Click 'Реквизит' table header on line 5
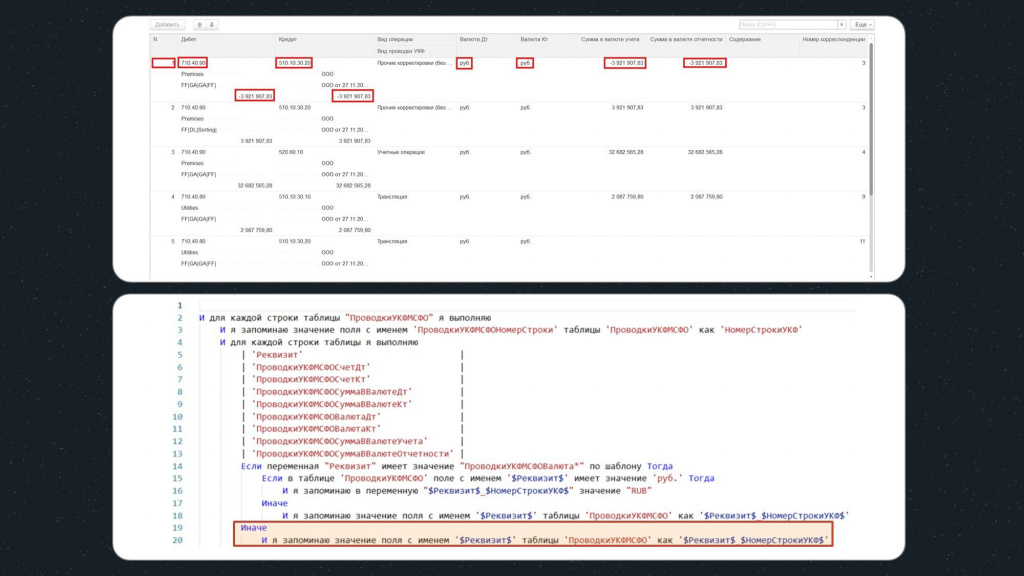Image resolution: width=1024 pixels, height=576 pixels. (x=278, y=355)
